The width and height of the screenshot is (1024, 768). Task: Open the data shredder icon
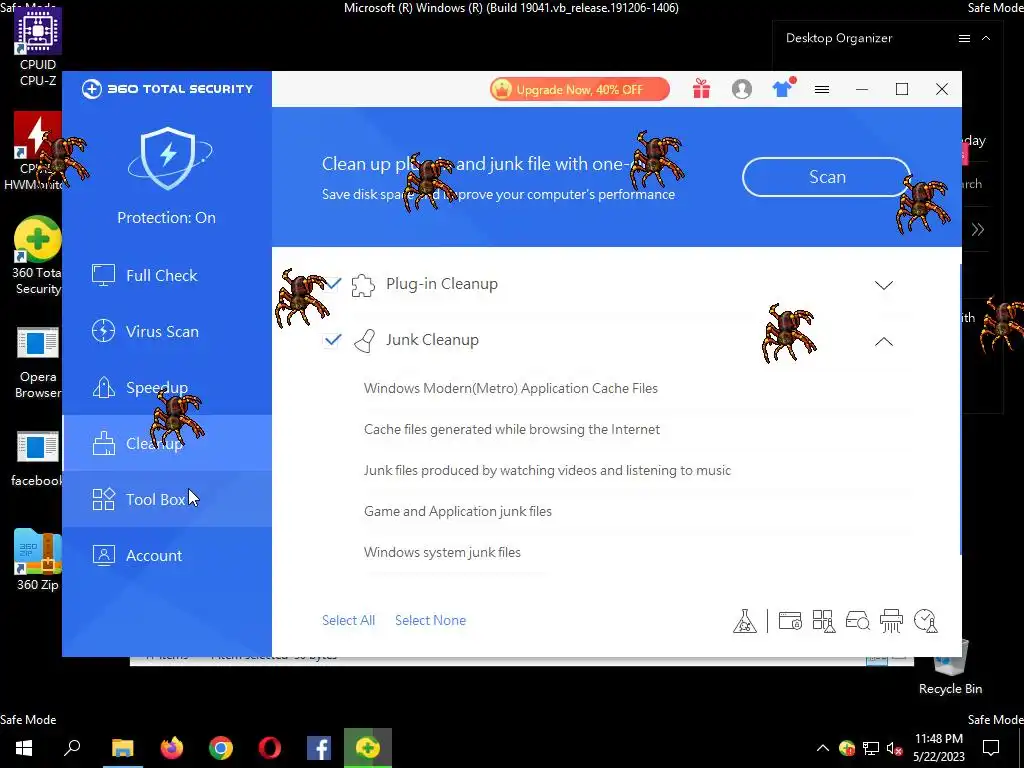(891, 620)
